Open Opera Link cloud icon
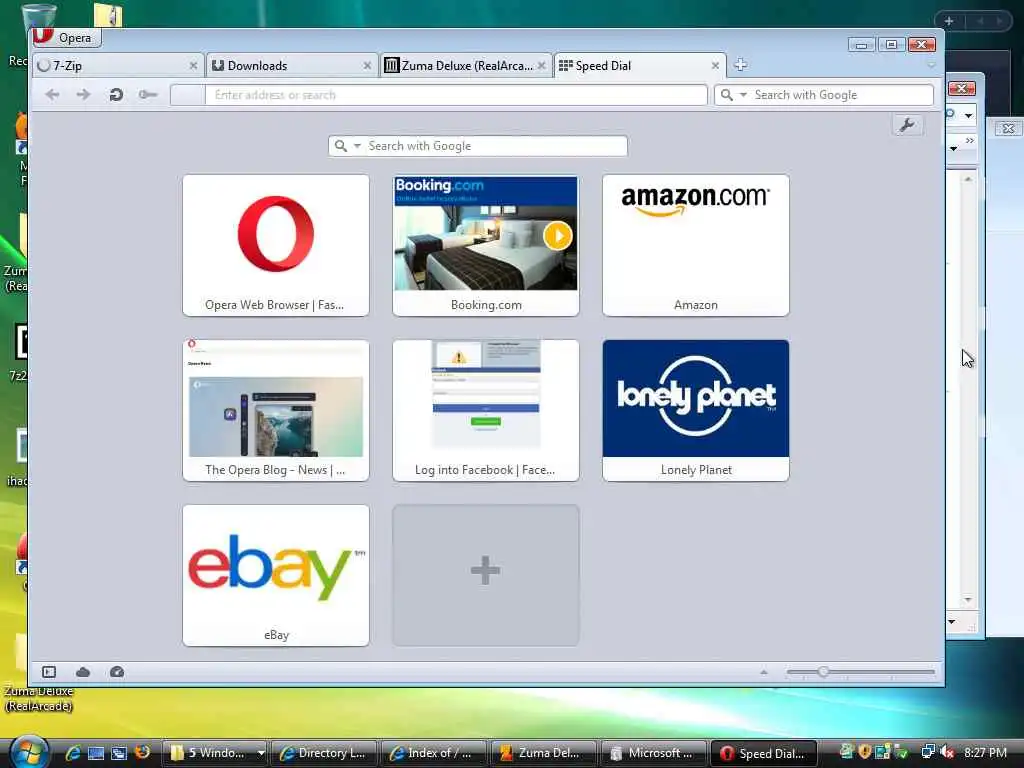1024x768 pixels. 83,672
